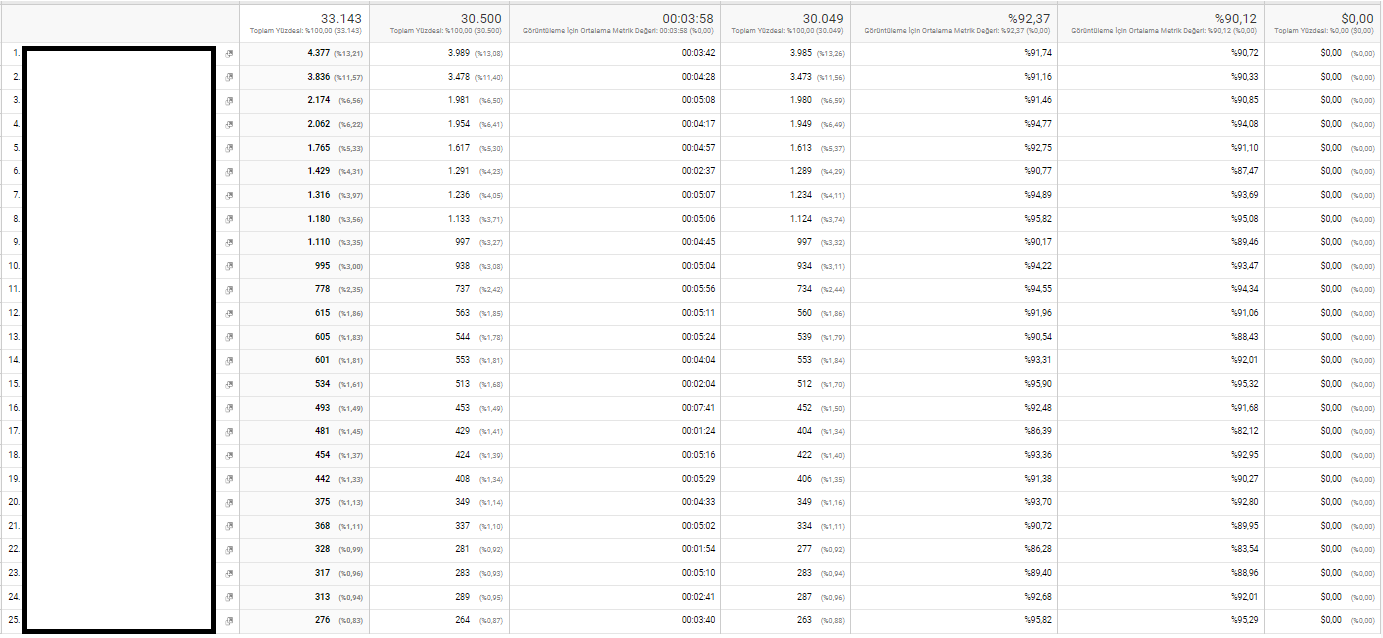Click the open-link icon in row 16

tap(229, 408)
